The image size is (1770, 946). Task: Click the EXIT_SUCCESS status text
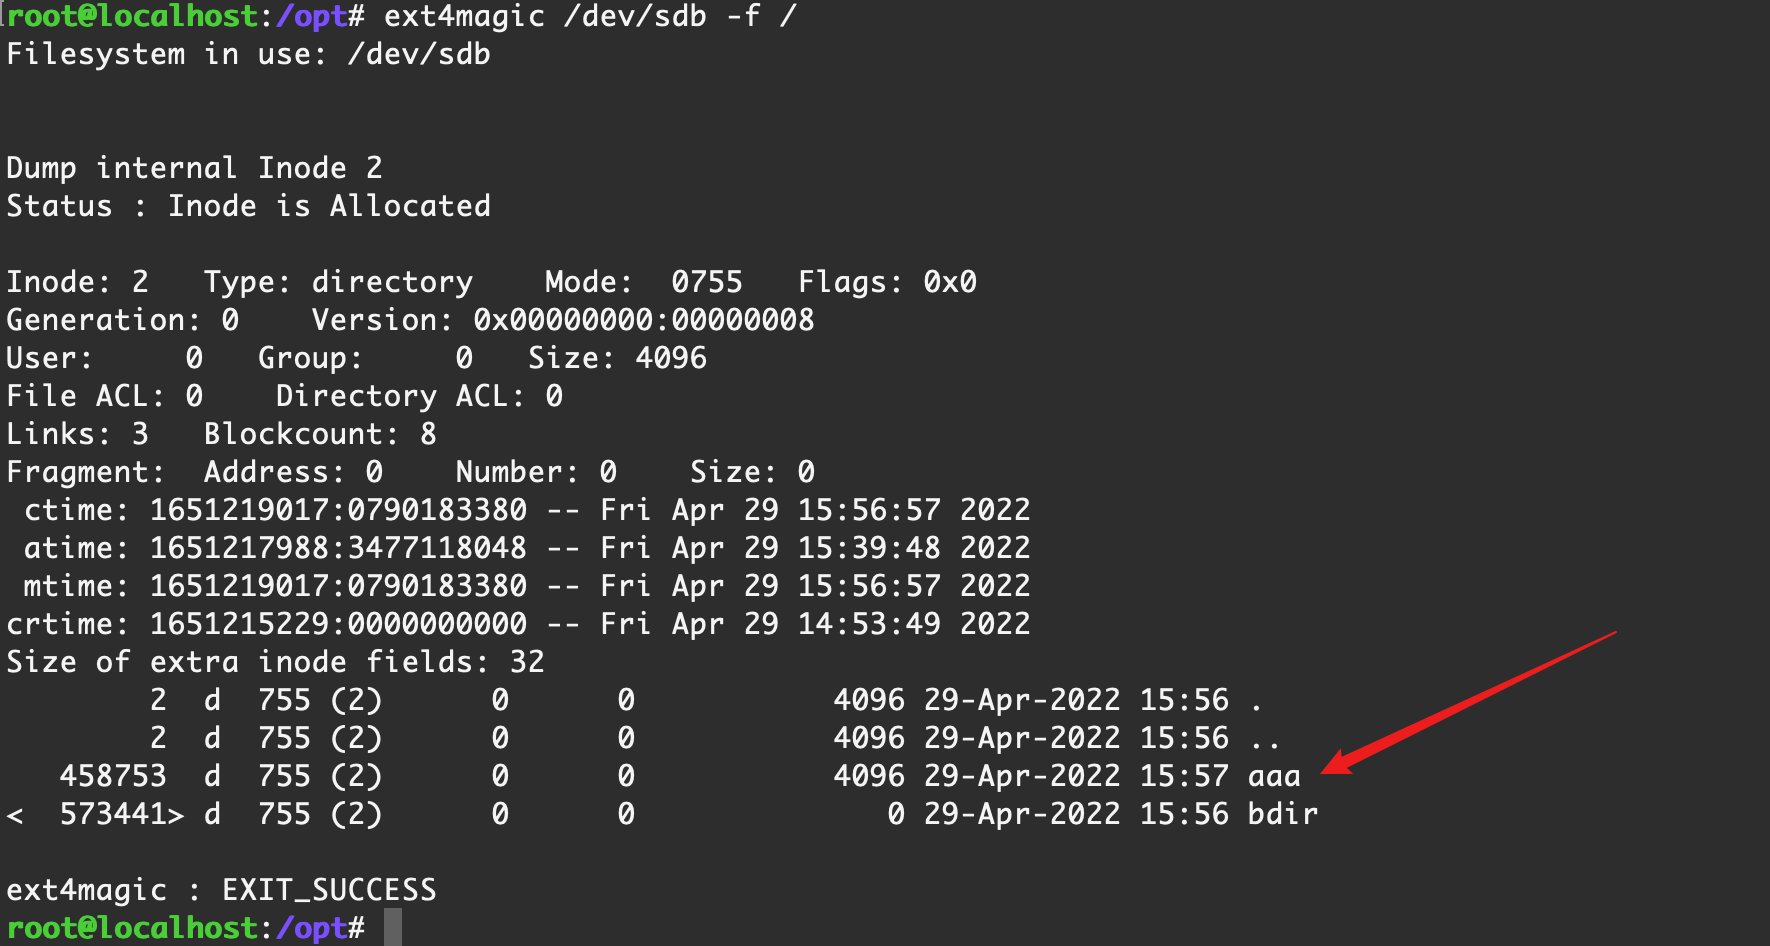[329, 890]
